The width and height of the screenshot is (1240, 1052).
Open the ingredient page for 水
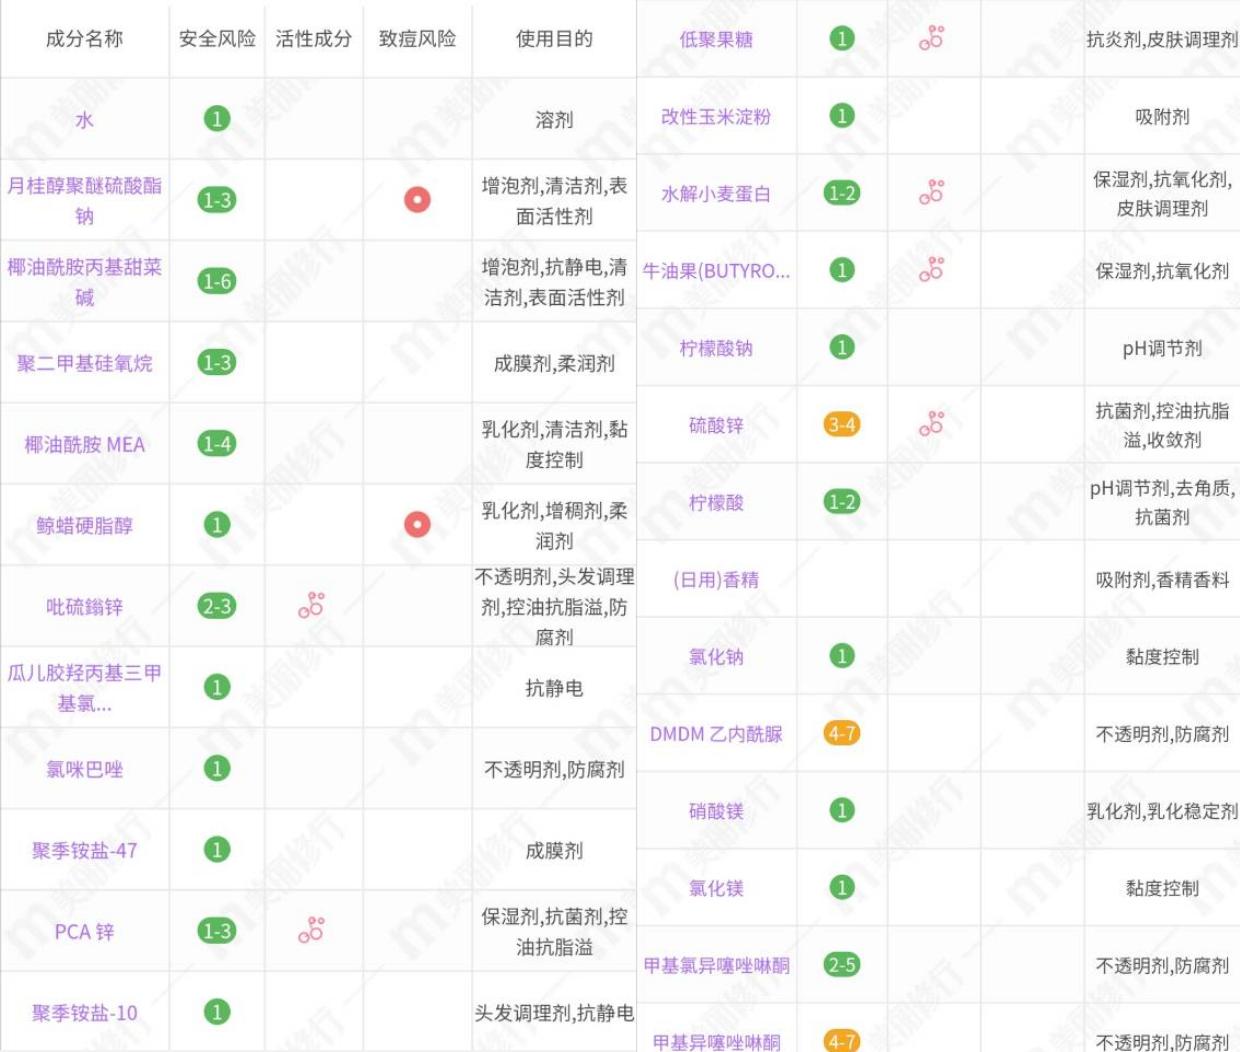click(x=83, y=117)
